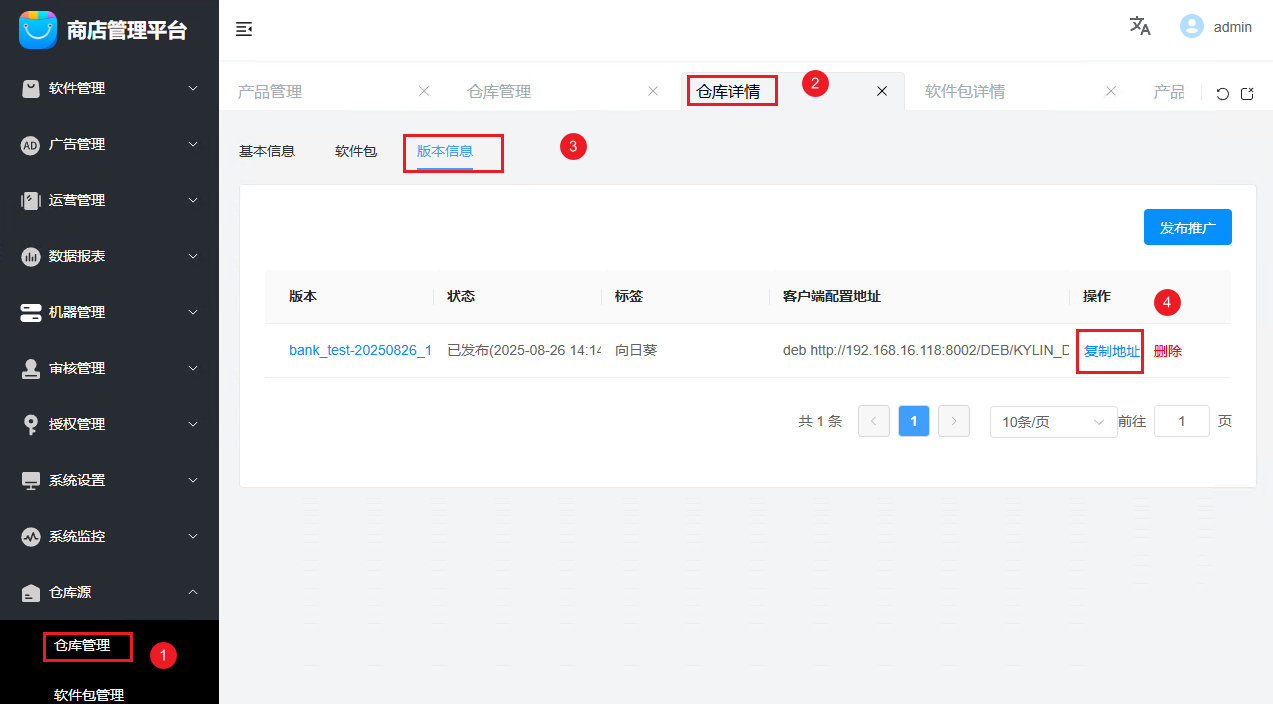This screenshot has height=704, width=1273.
Task: Open the bank_test-20250826 version link
Action: click(x=360, y=351)
